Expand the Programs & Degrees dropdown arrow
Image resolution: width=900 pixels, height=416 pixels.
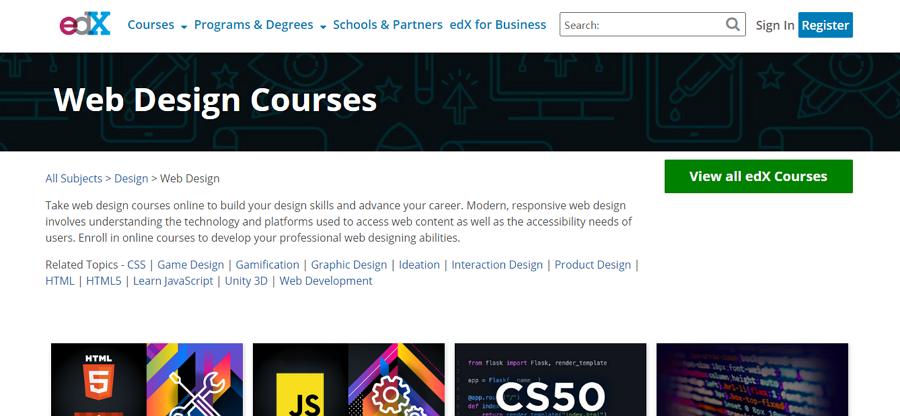(x=323, y=26)
